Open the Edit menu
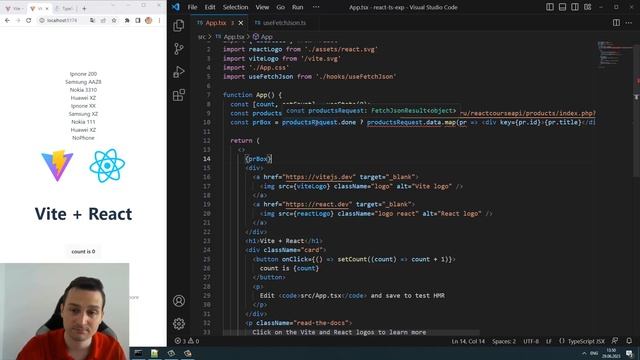 point(210,7)
